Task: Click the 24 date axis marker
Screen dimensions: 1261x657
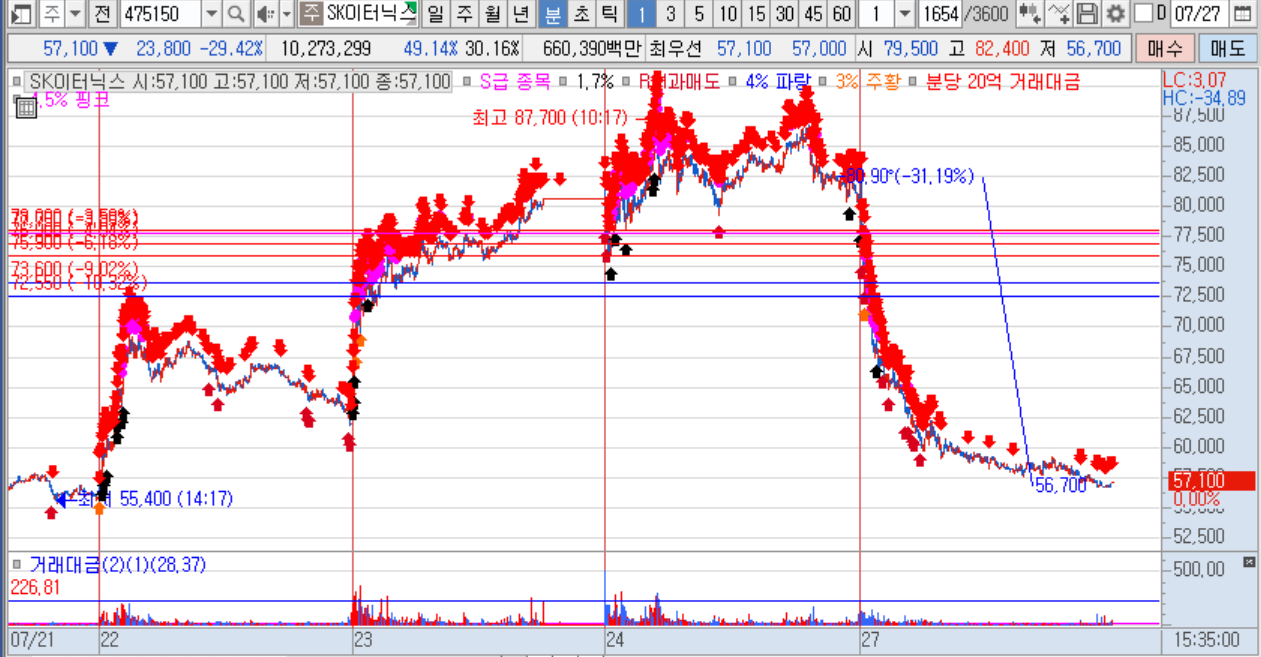Action: point(615,640)
